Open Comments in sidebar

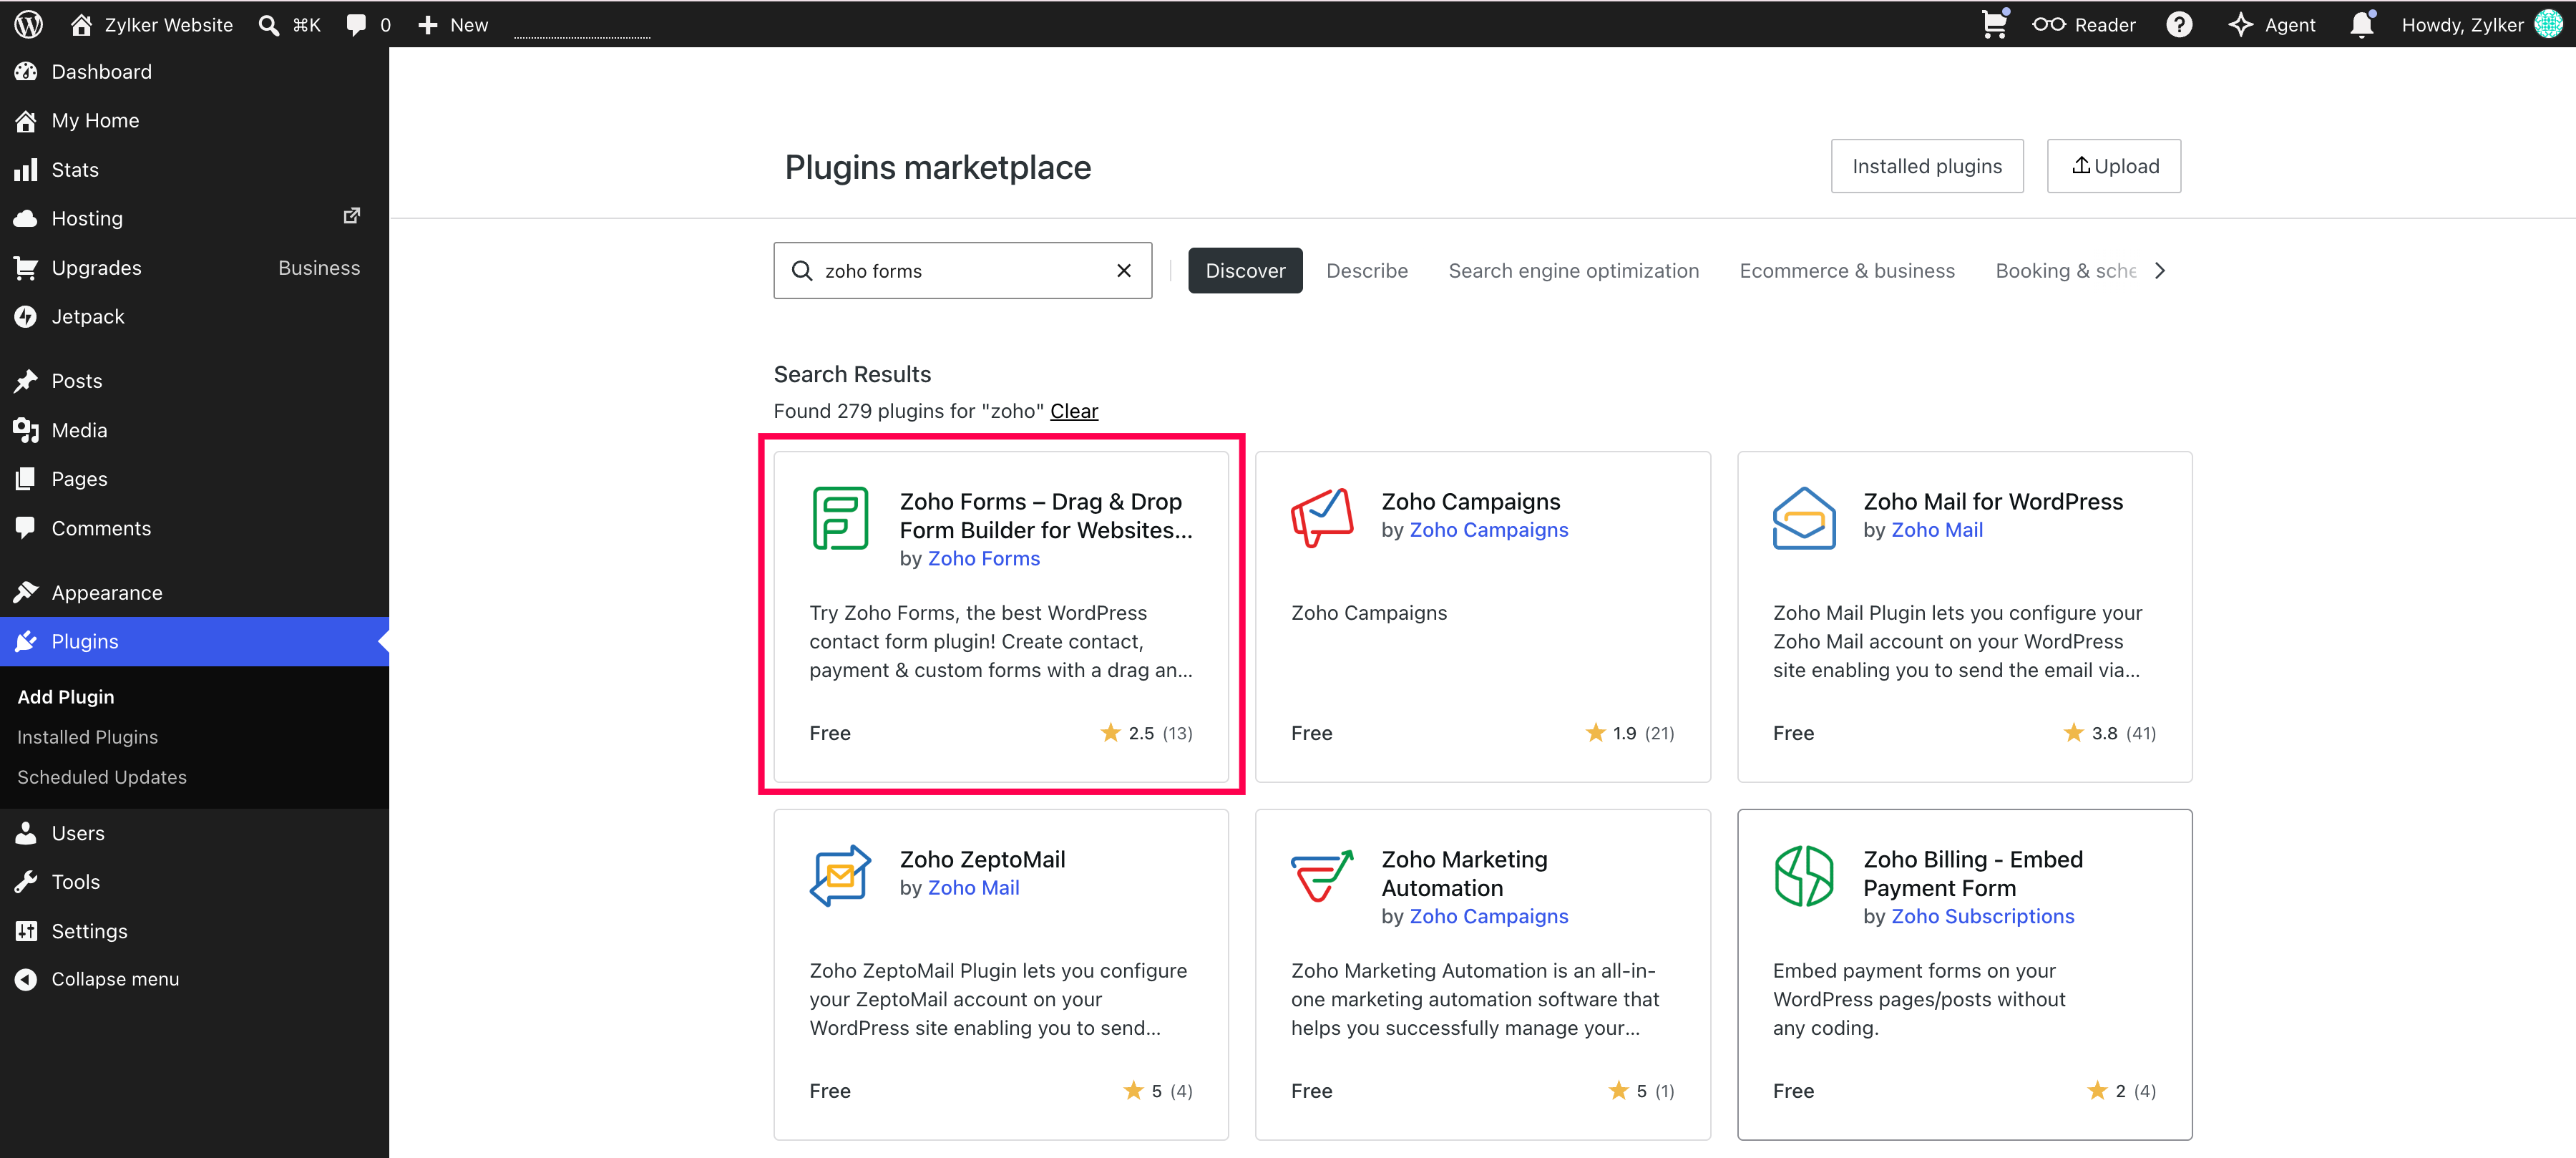[x=194, y=528]
